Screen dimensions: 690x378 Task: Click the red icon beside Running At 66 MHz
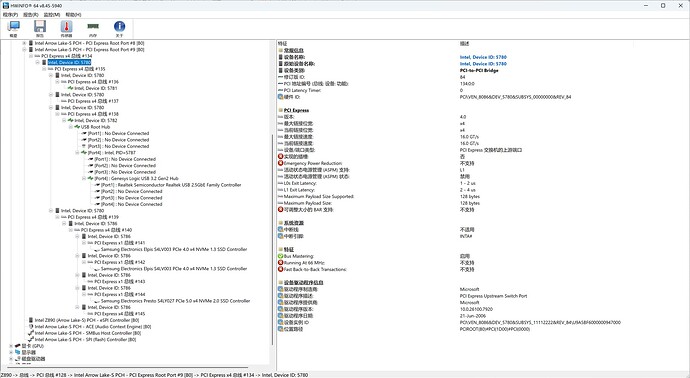pyautogui.click(x=280, y=263)
